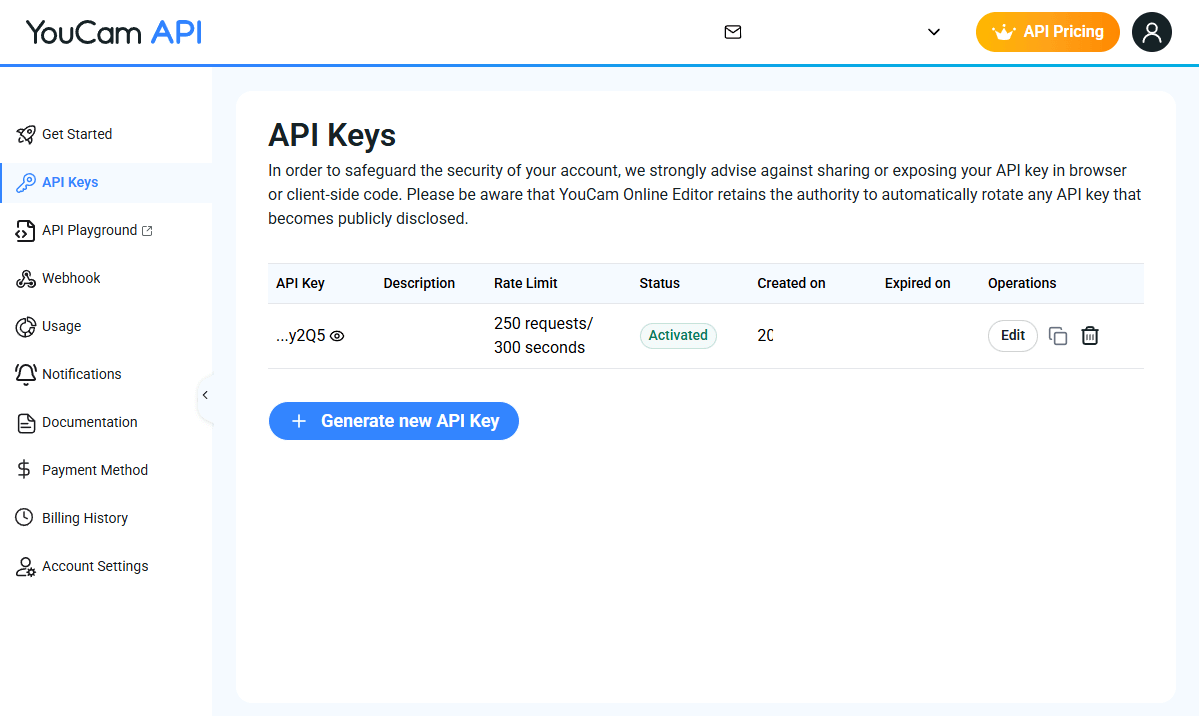Select the Usage icon in the sidebar

click(x=25, y=326)
